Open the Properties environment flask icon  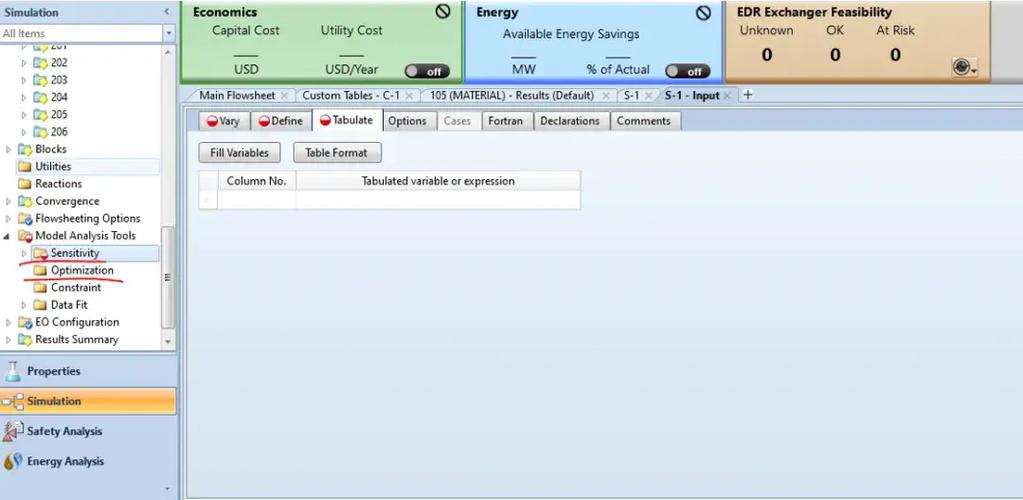click(12, 371)
